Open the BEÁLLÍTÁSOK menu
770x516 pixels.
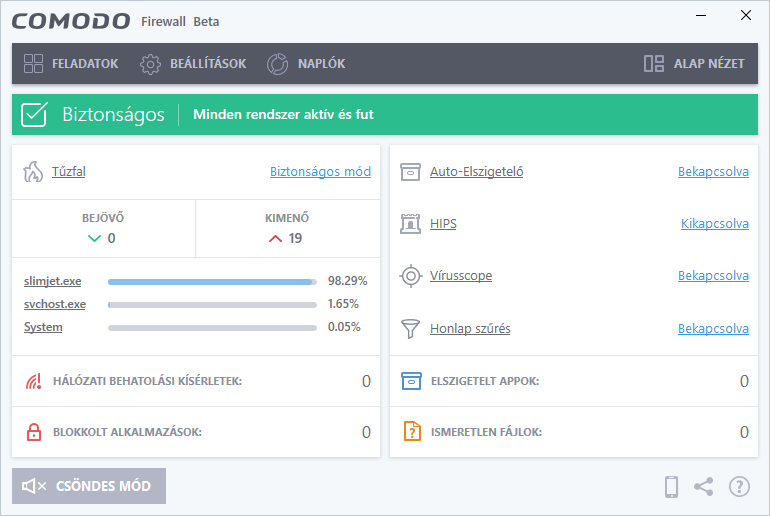coord(193,64)
